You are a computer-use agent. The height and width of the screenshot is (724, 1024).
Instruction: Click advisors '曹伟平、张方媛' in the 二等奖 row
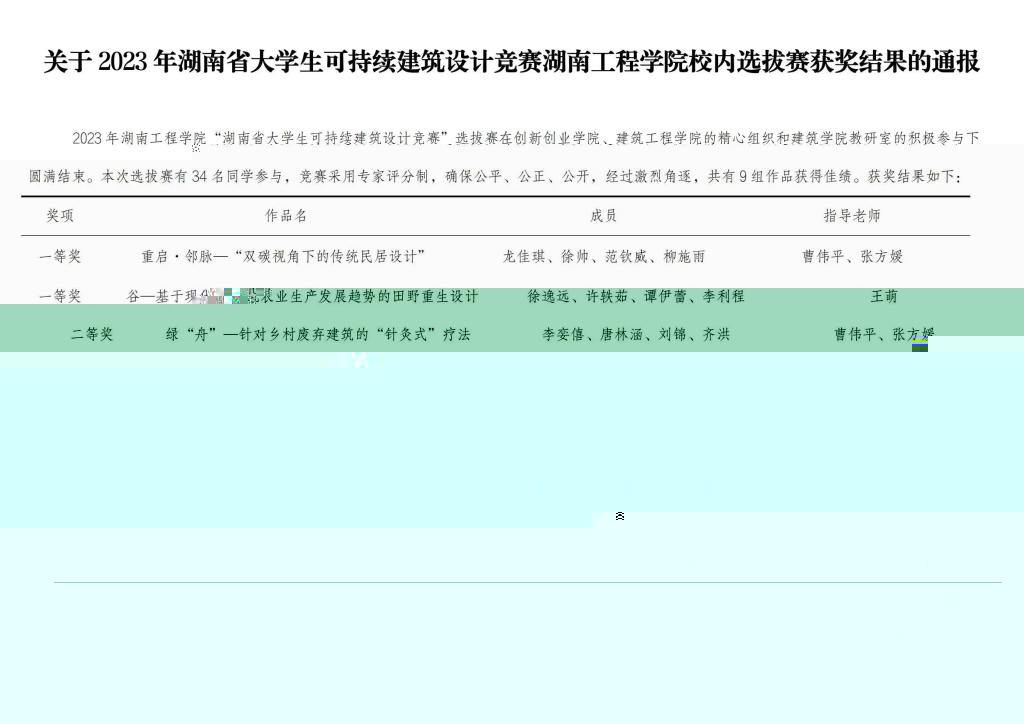click(884, 334)
